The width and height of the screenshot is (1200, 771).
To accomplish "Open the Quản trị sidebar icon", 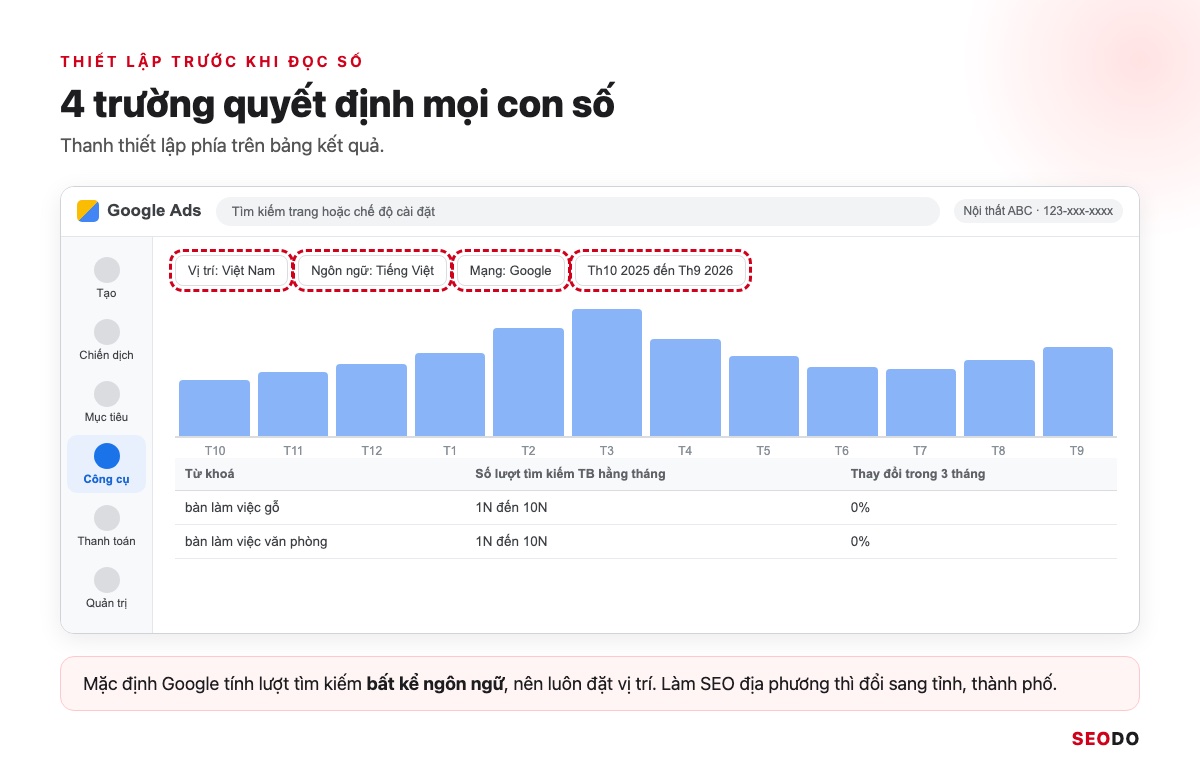I will coord(107,580).
